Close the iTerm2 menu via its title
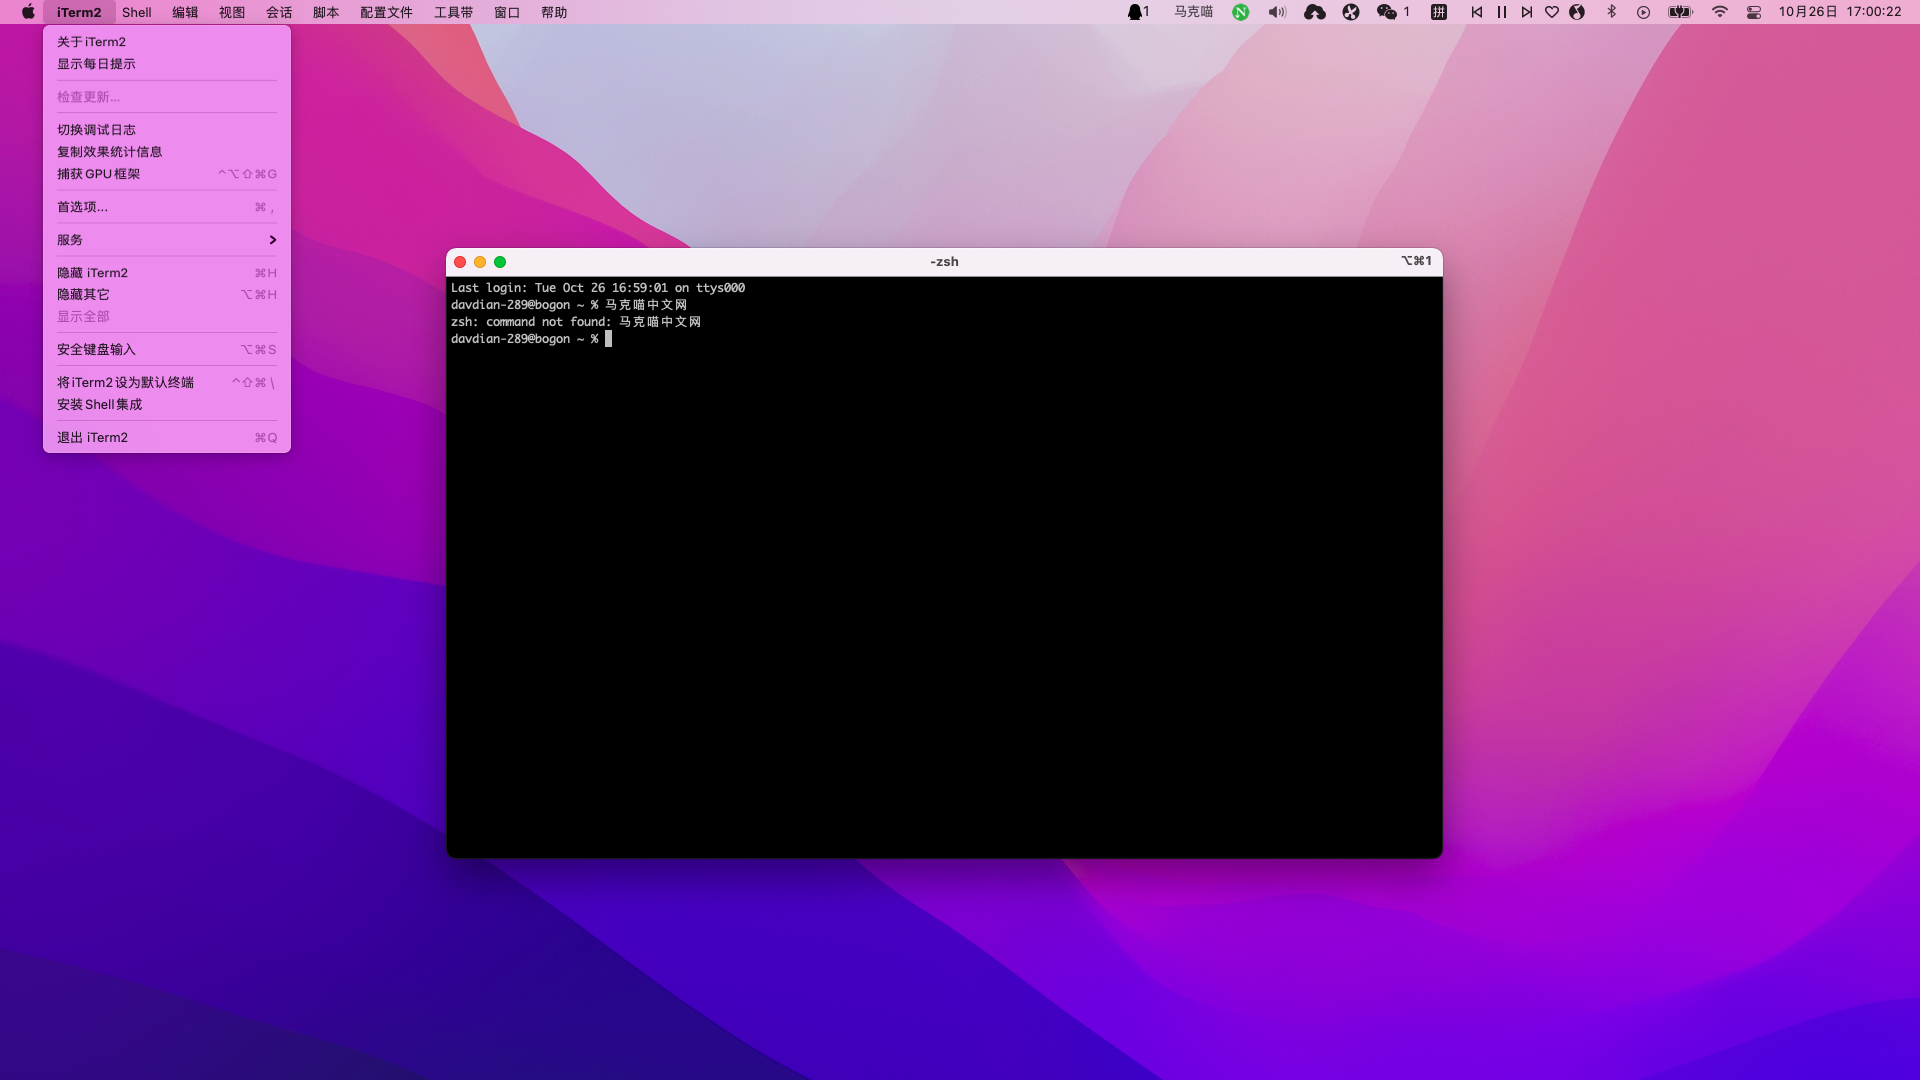This screenshot has width=1920, height=1080. coord(79,12)
